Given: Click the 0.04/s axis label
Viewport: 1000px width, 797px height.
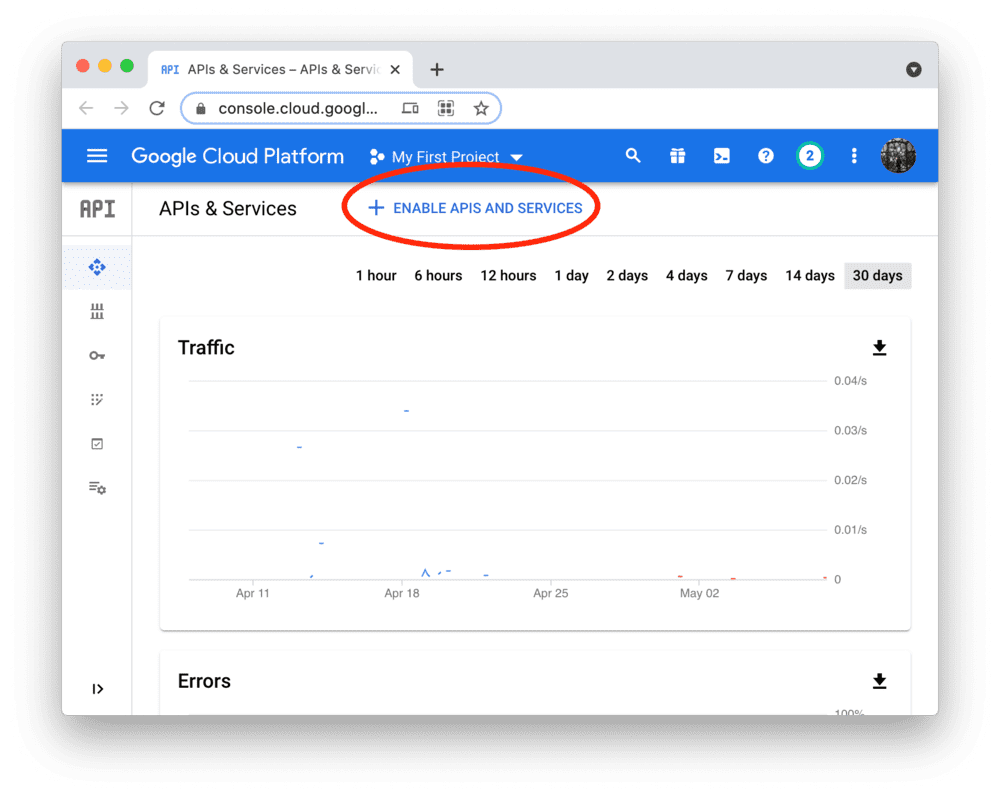Looking at the screenshot, I should pos(850,381).
